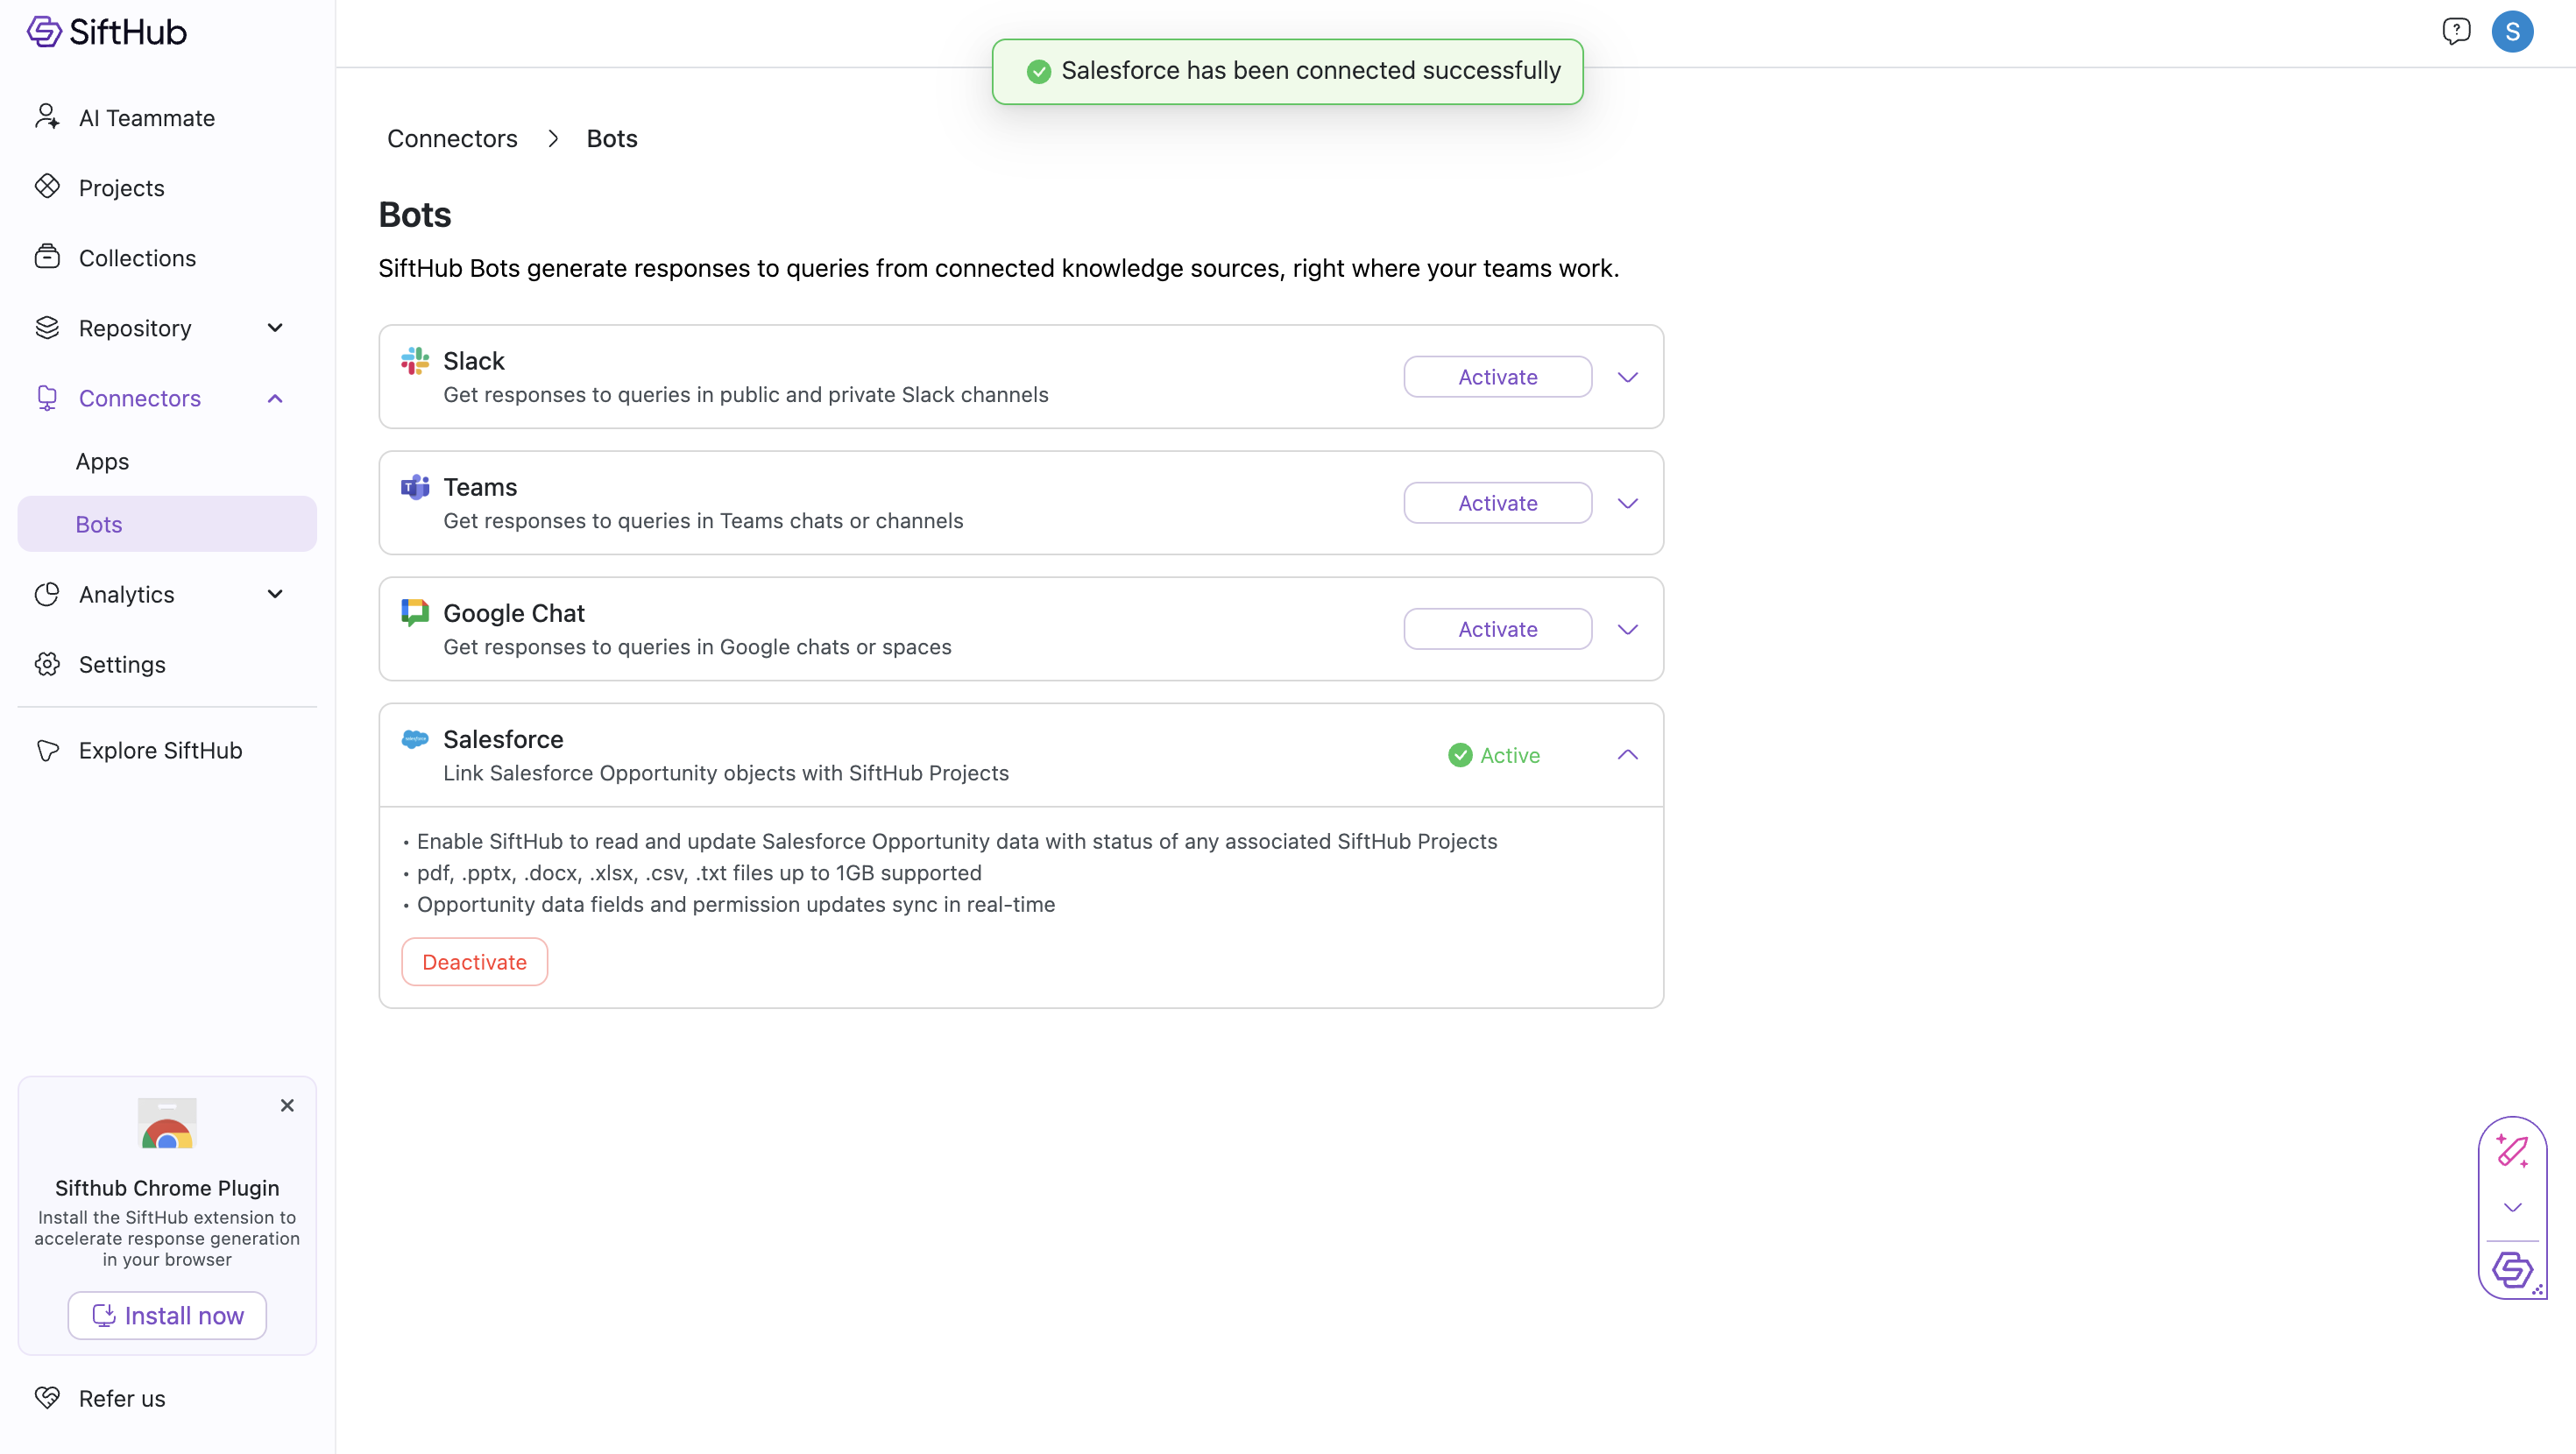Expand the Analytics sidebar section
Screen dimensions: 2576x1454
click(x=275, y=594)
